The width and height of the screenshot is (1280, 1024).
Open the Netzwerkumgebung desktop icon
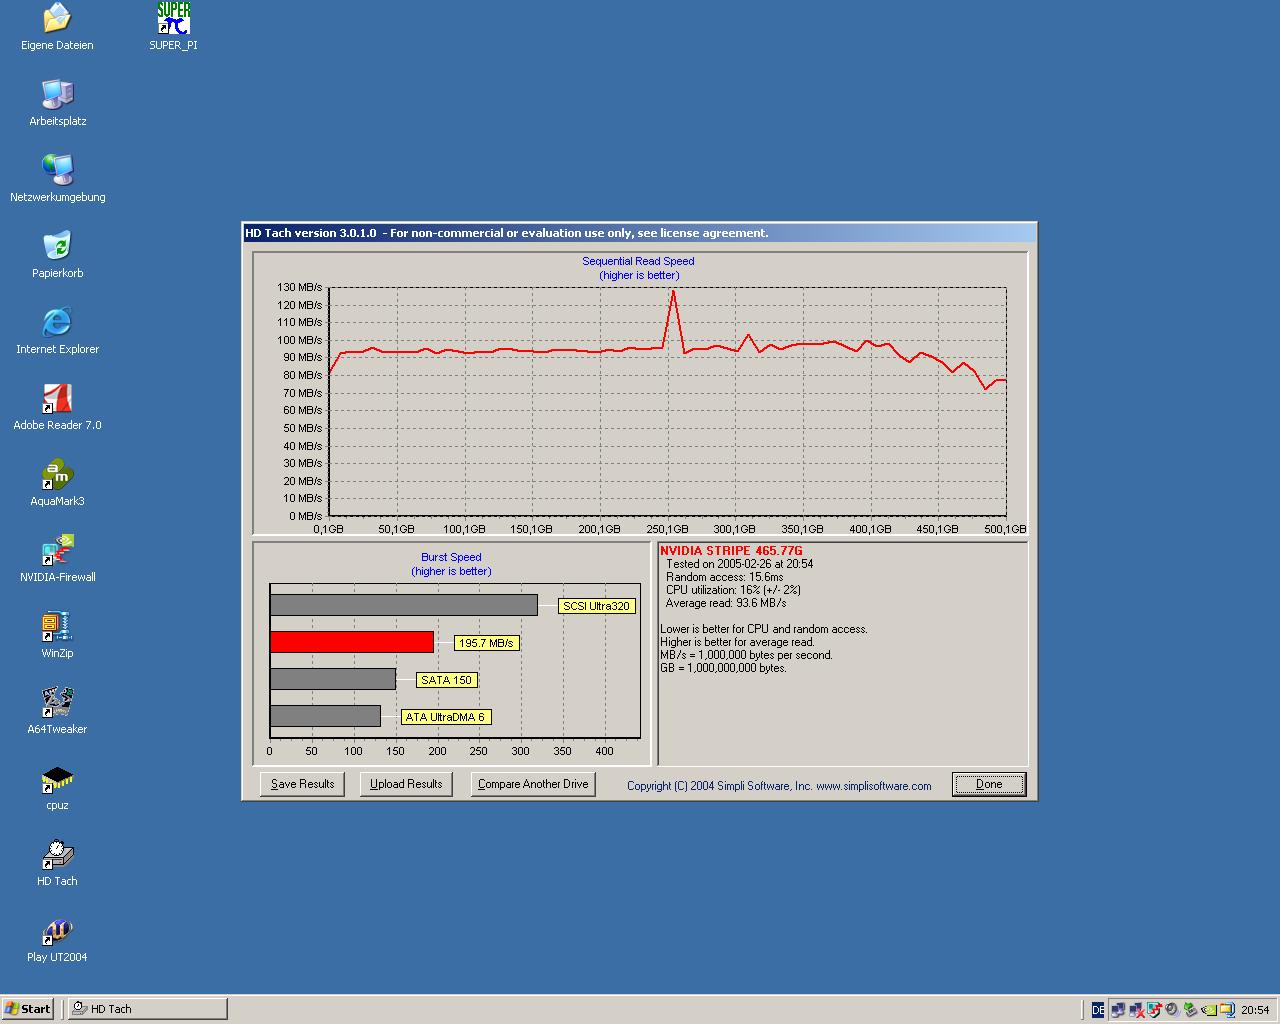click(57, 179)
